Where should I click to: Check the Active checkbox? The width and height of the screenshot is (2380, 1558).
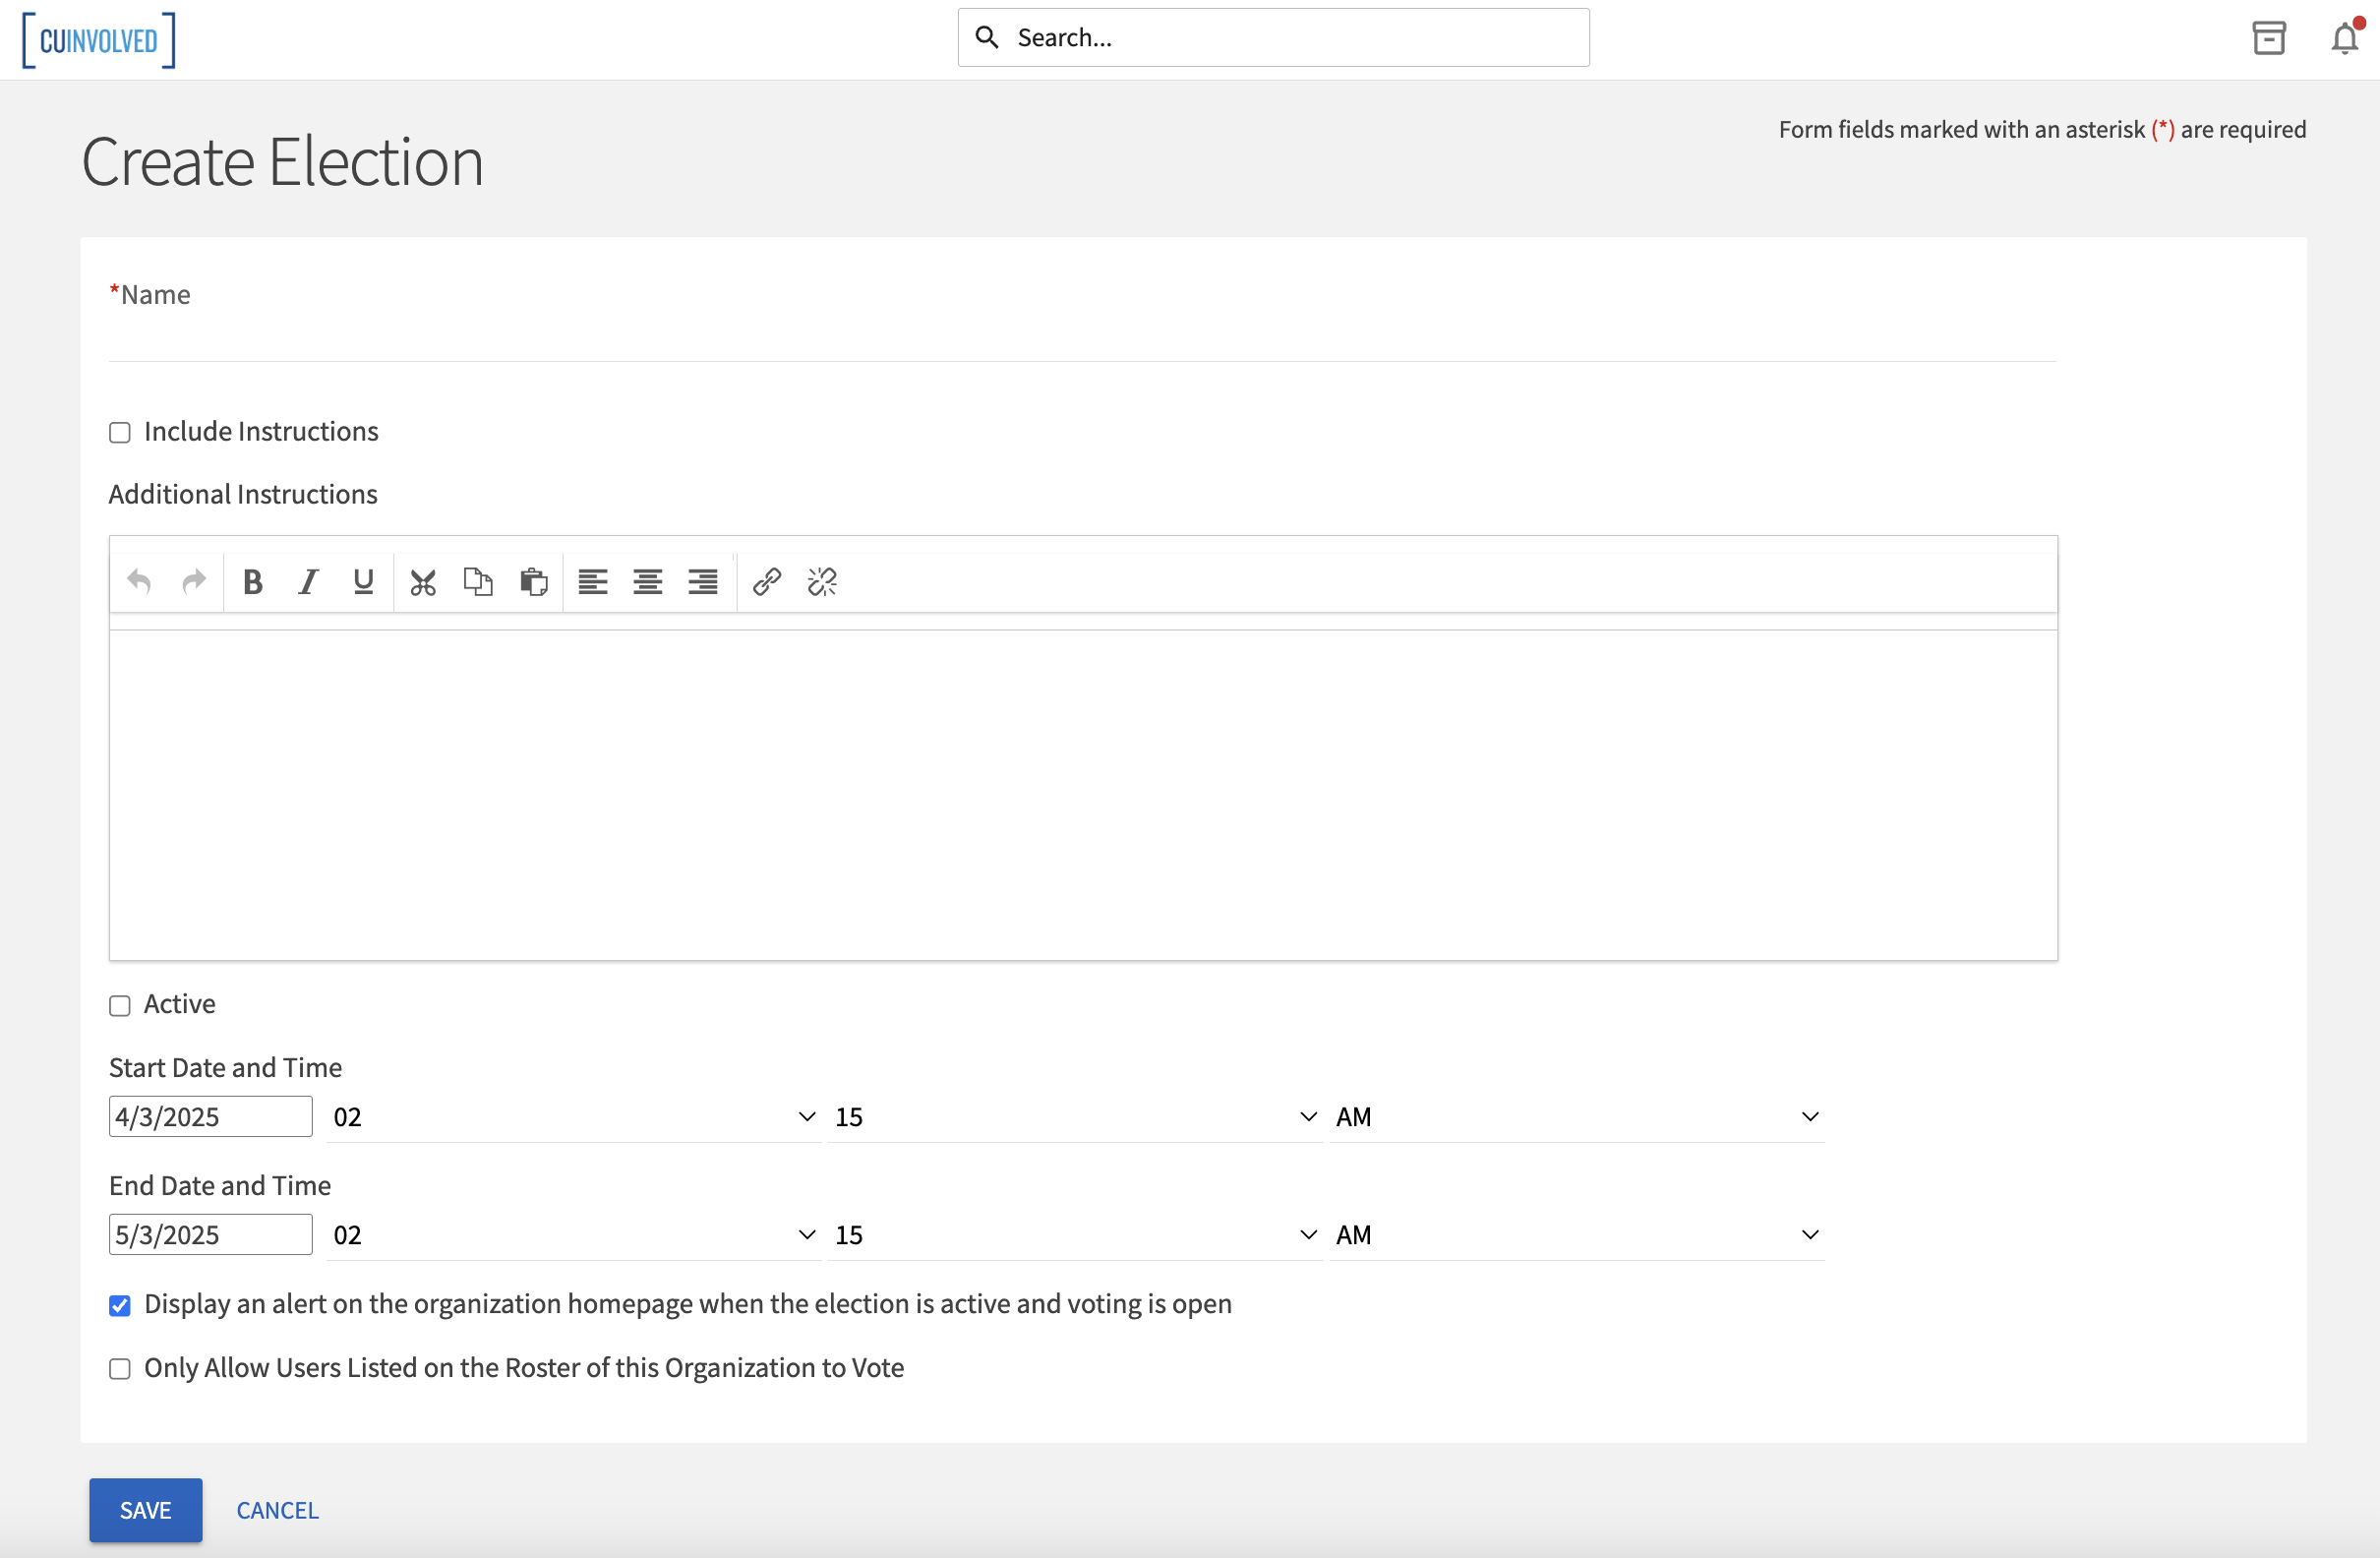tap(120, 1006)
